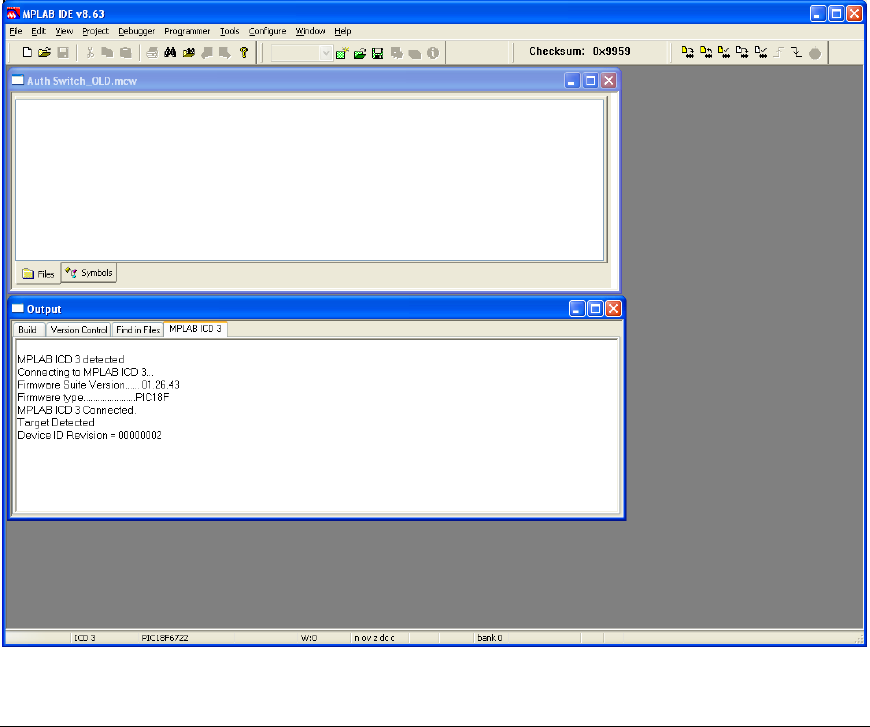Maximize the Output window

click(x=595, y=309)
